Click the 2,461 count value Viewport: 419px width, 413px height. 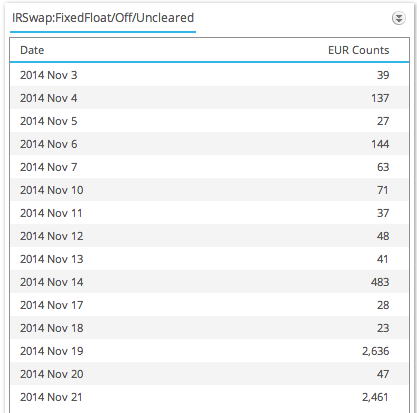pyautogui.click(x=376, y=397)
